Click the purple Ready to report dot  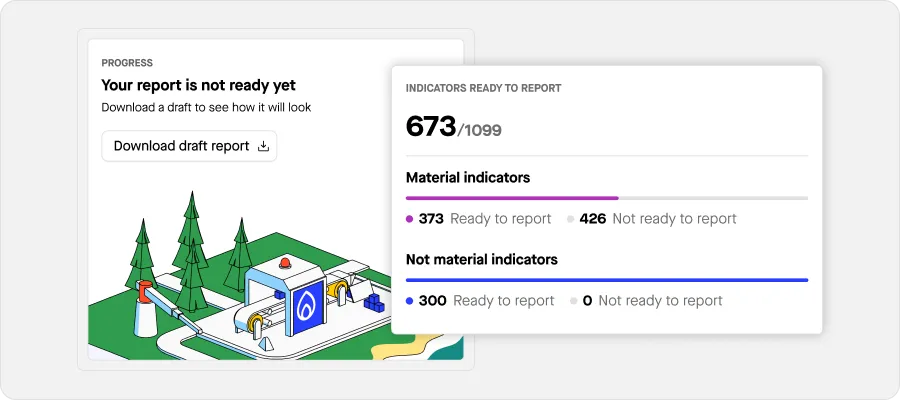[x=409, y=219]
